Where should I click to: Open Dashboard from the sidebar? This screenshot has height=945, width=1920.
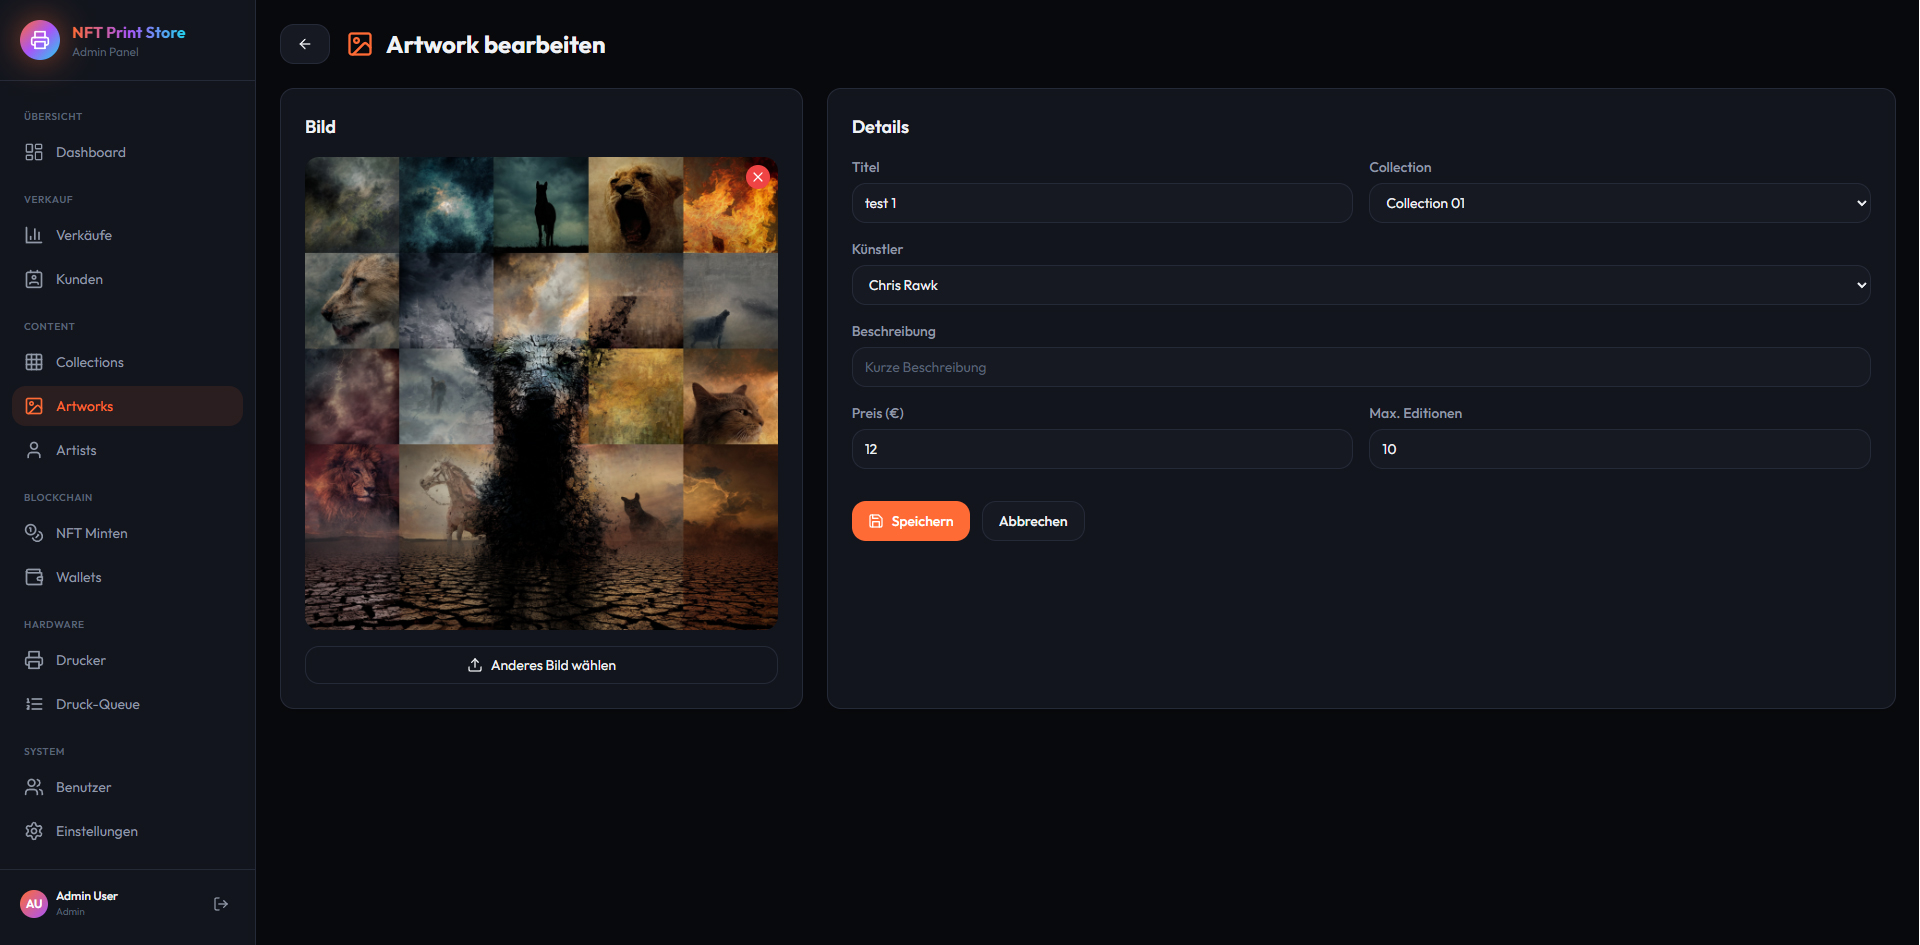pos(90,152)
